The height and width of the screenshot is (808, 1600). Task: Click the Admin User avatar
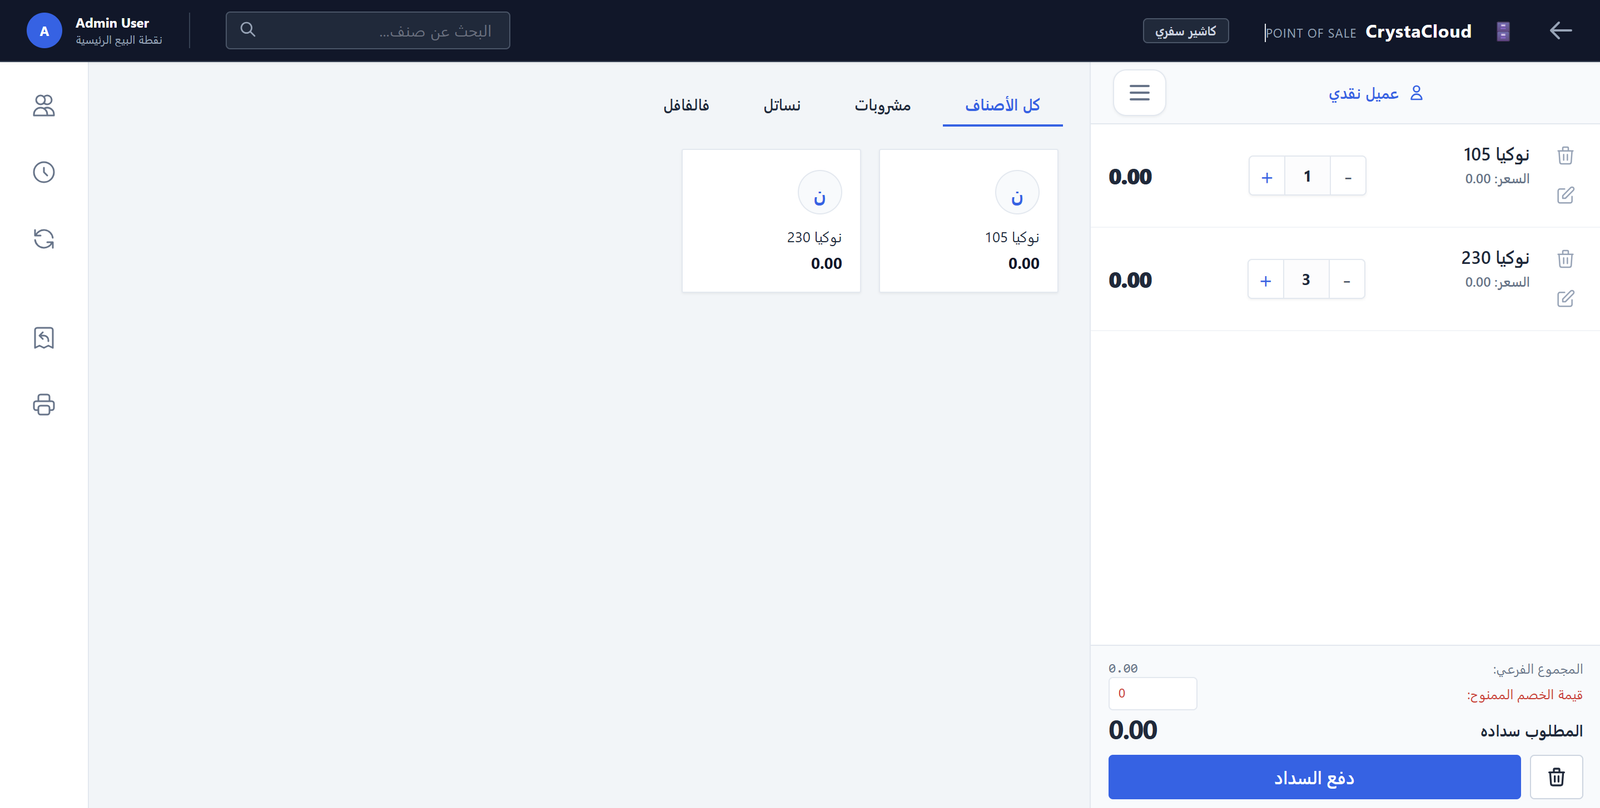[x=44, y=31]
